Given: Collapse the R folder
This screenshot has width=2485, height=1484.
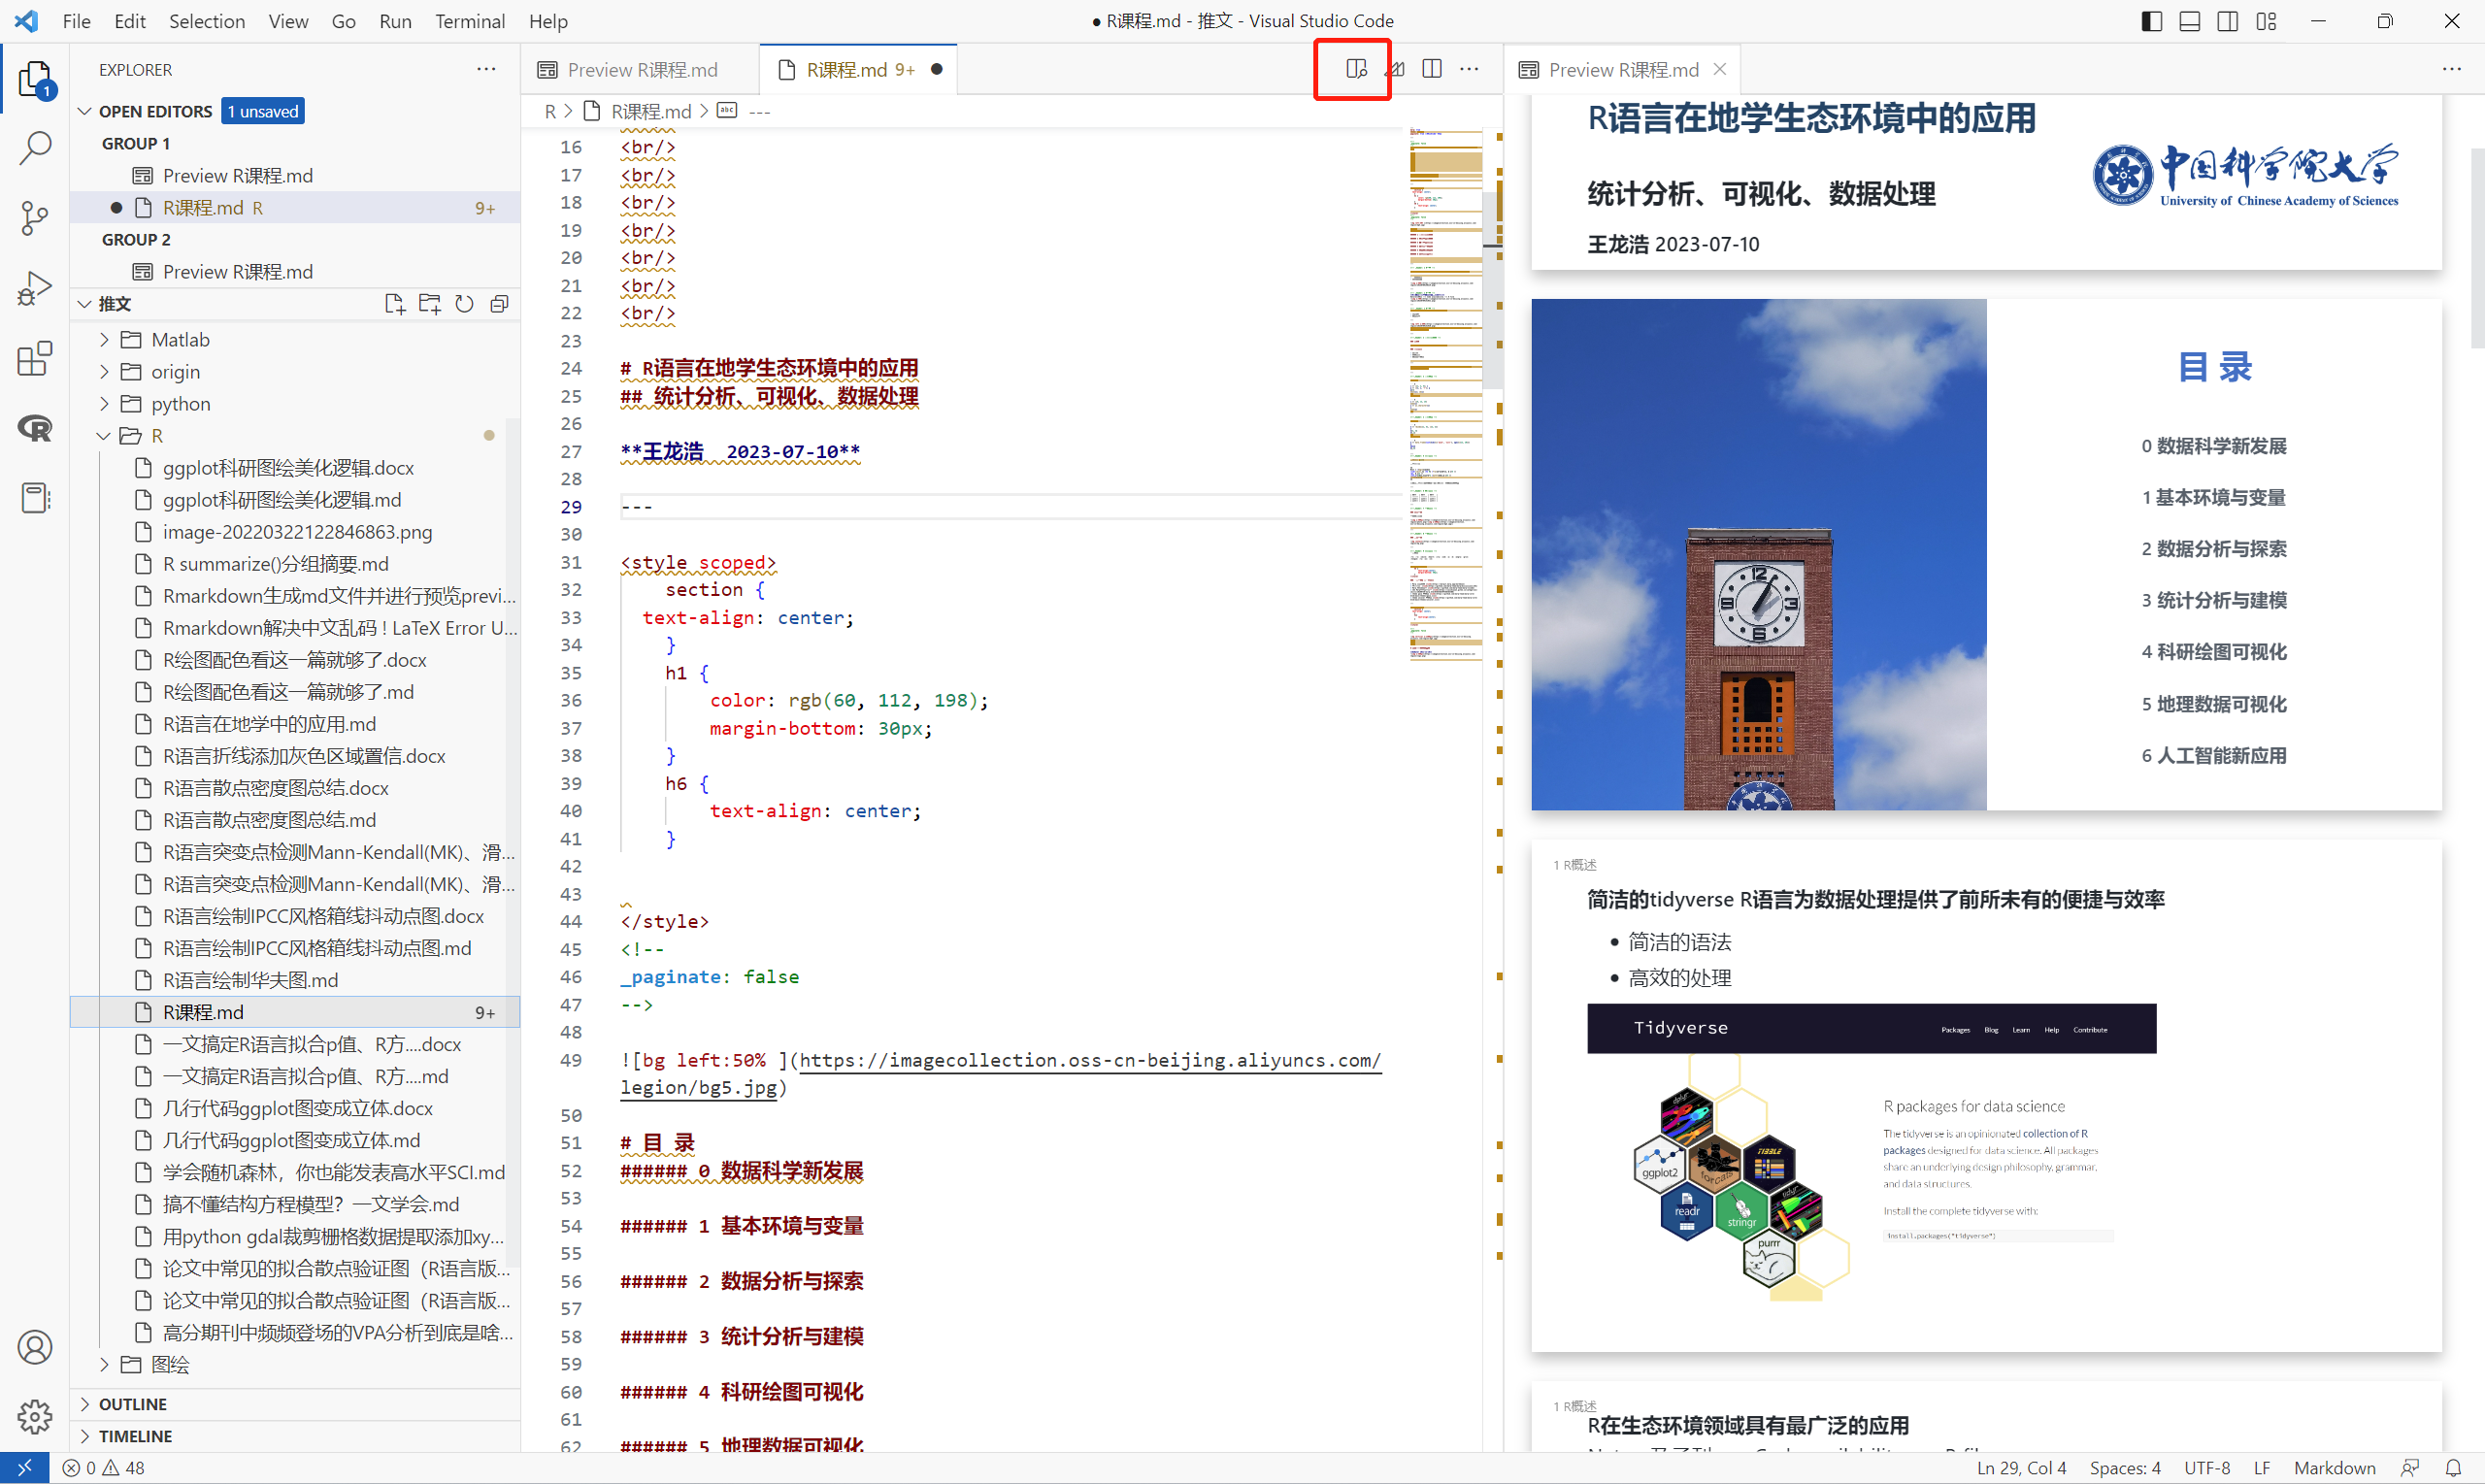Looking at the screenshot, I should coord(104,436).
